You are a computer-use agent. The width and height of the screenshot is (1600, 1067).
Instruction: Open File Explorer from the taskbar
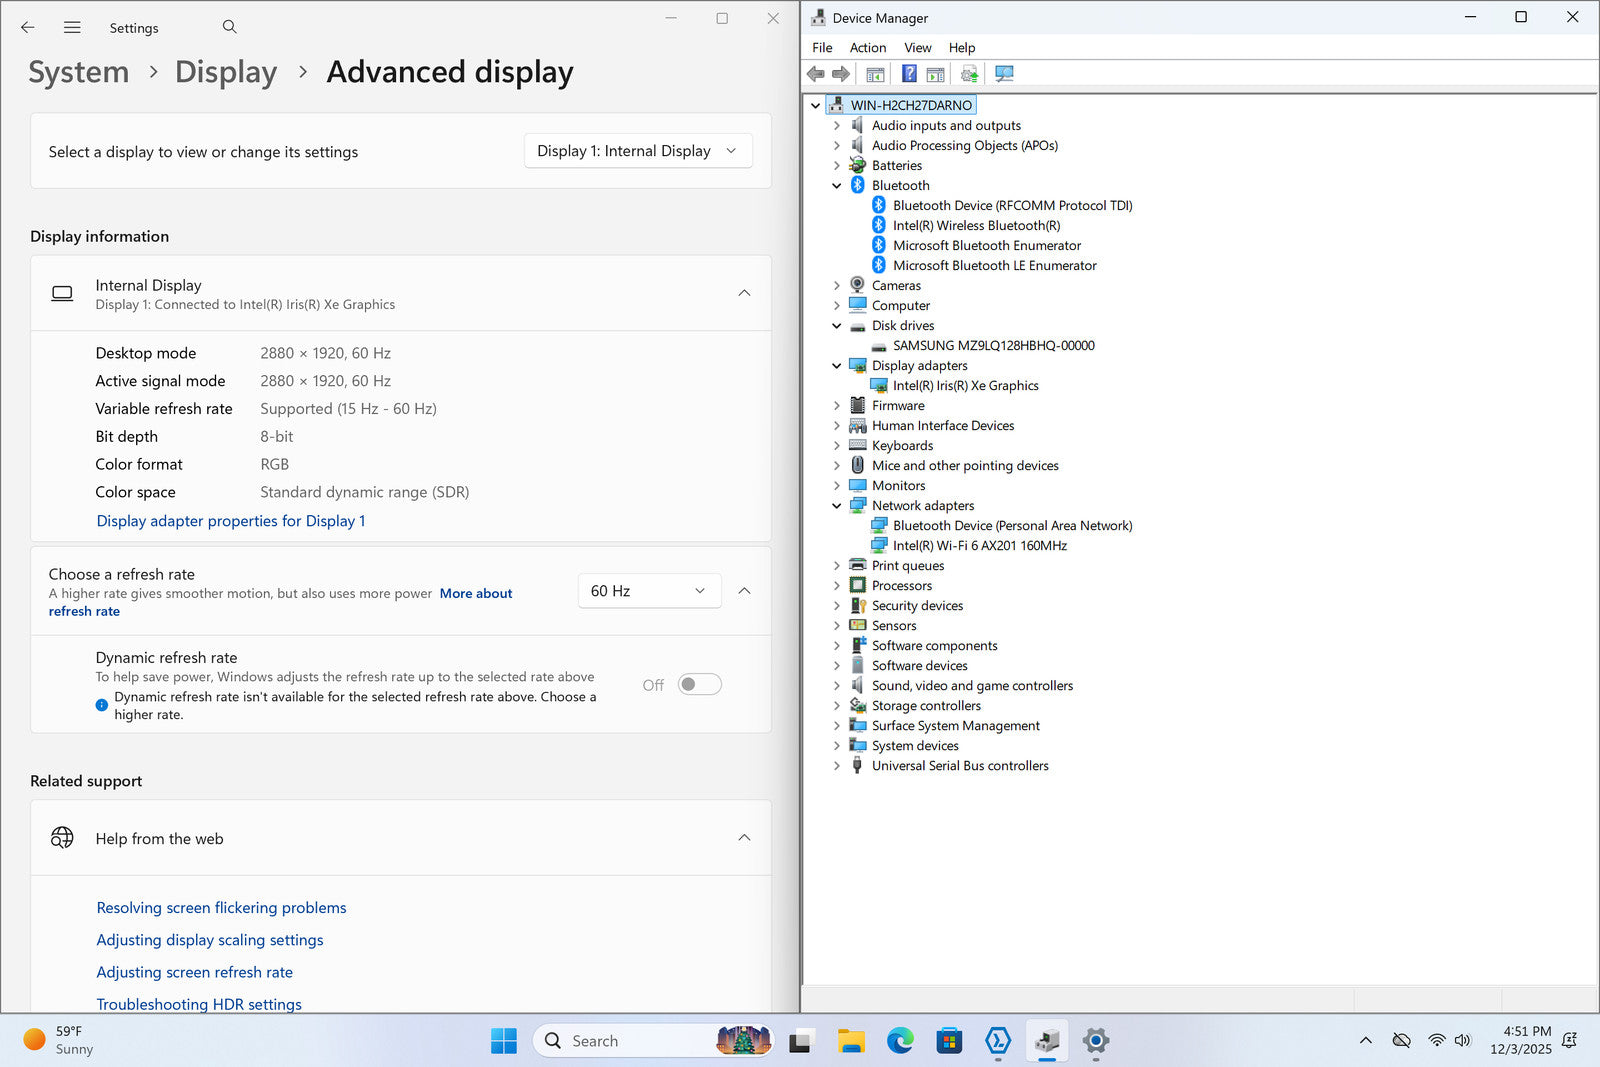850,1041
